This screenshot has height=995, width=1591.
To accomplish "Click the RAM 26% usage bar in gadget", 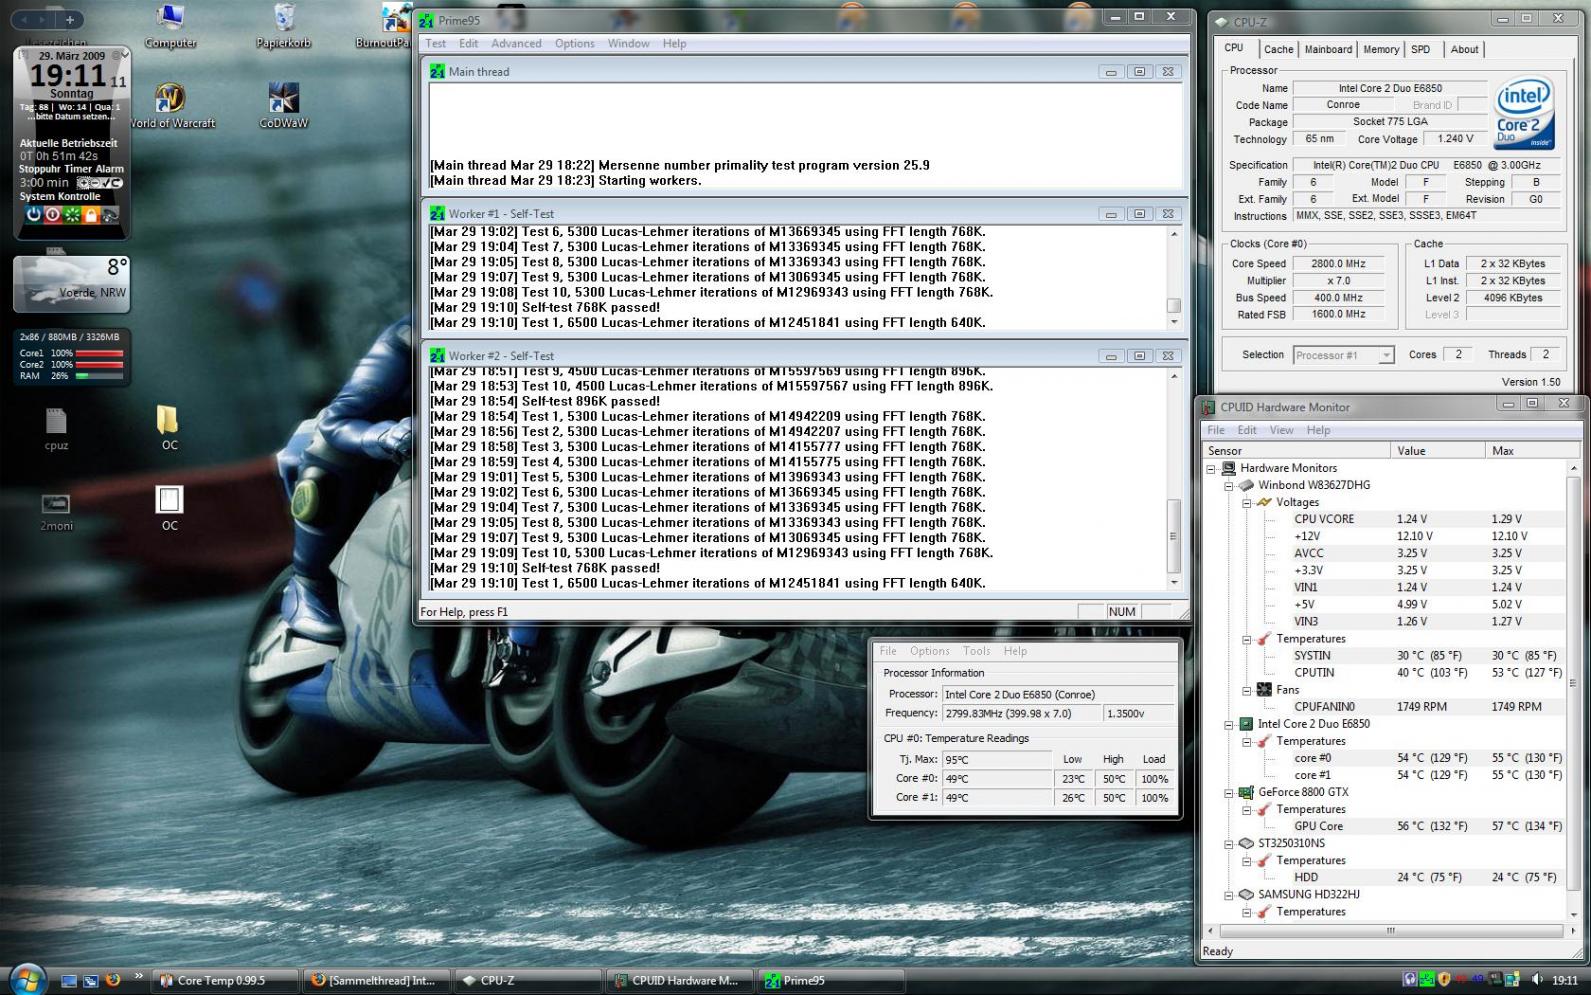I will (99, 376).
